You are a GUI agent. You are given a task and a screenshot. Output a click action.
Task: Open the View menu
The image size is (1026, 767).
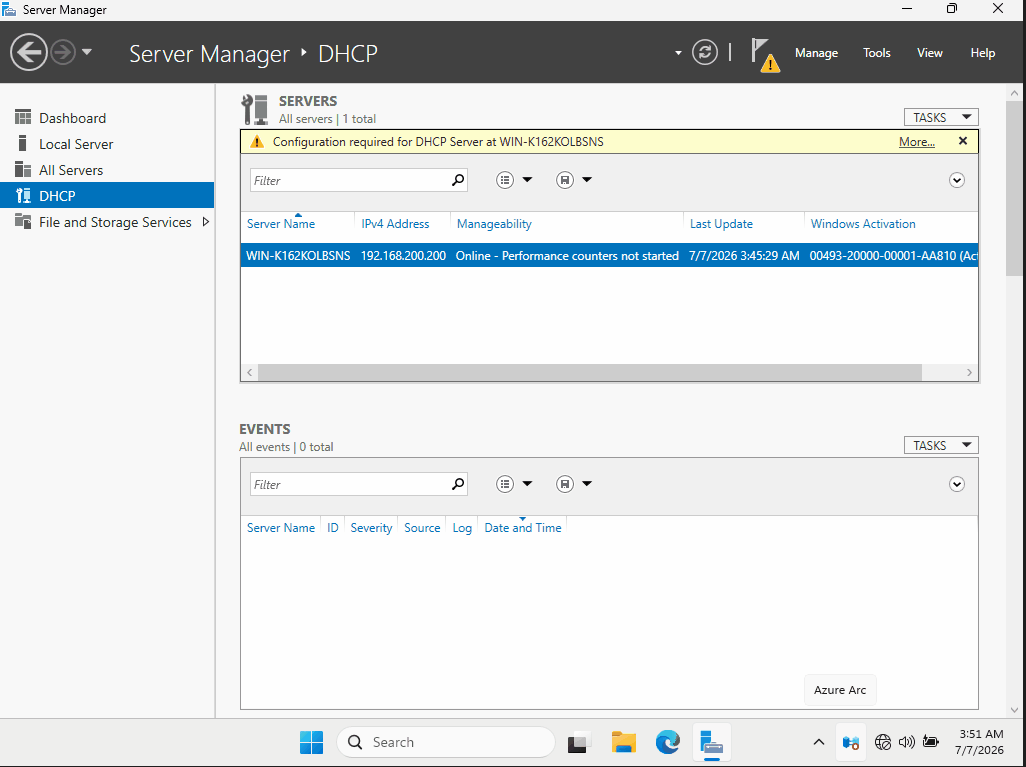click(929, 53)
